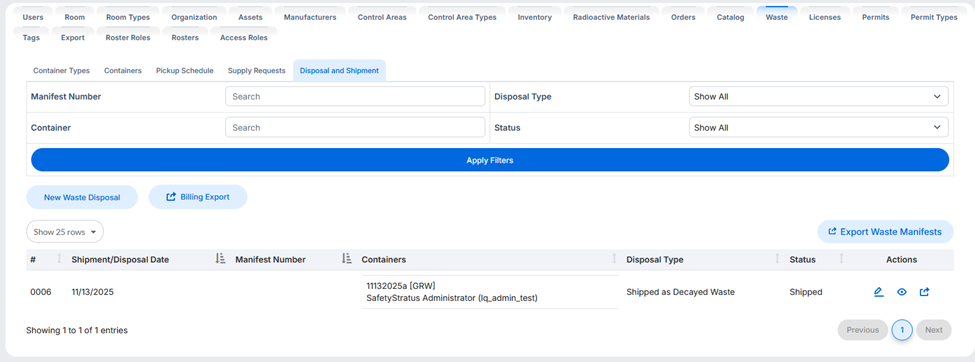Open the Room tab
Viewport: 975px width, 362px height.
(x=75, y=17)
